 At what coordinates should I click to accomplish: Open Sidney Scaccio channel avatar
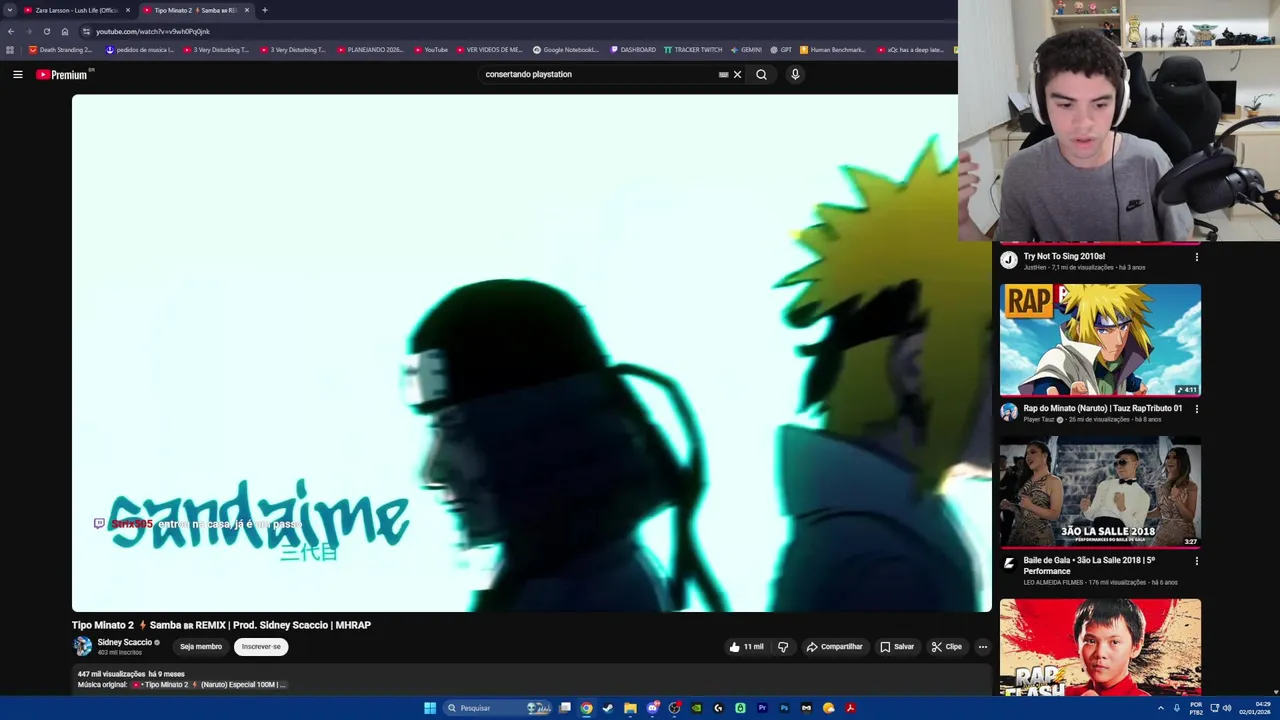click(82, 647)
